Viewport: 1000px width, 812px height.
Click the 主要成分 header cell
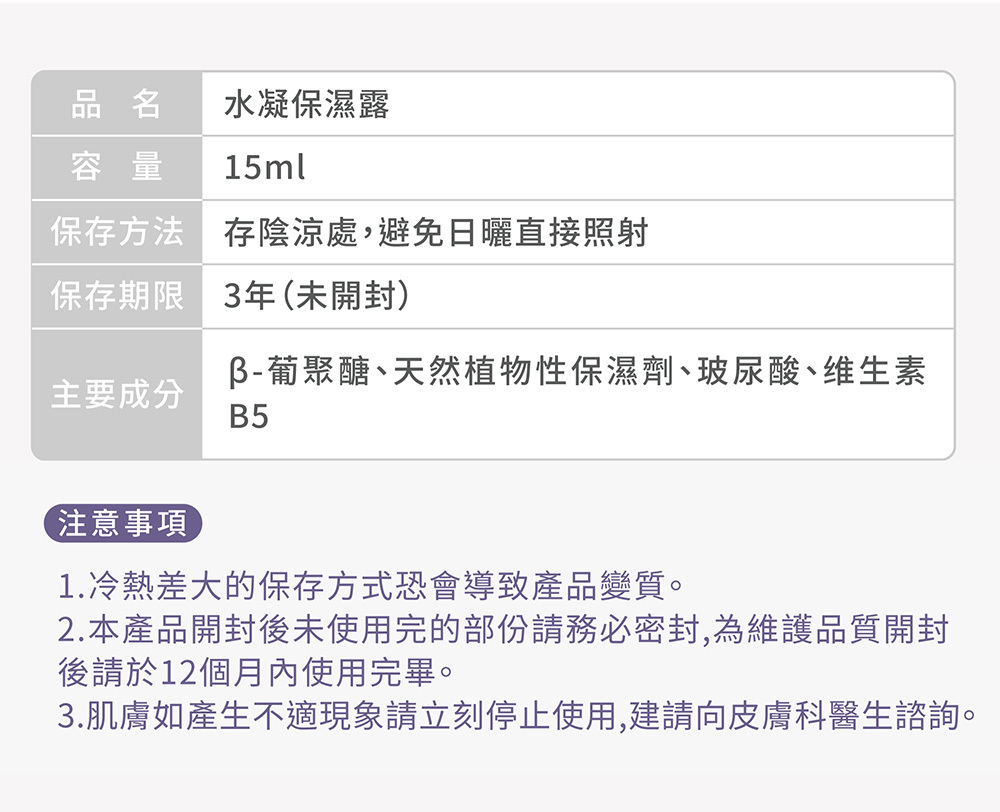(117, 394)
